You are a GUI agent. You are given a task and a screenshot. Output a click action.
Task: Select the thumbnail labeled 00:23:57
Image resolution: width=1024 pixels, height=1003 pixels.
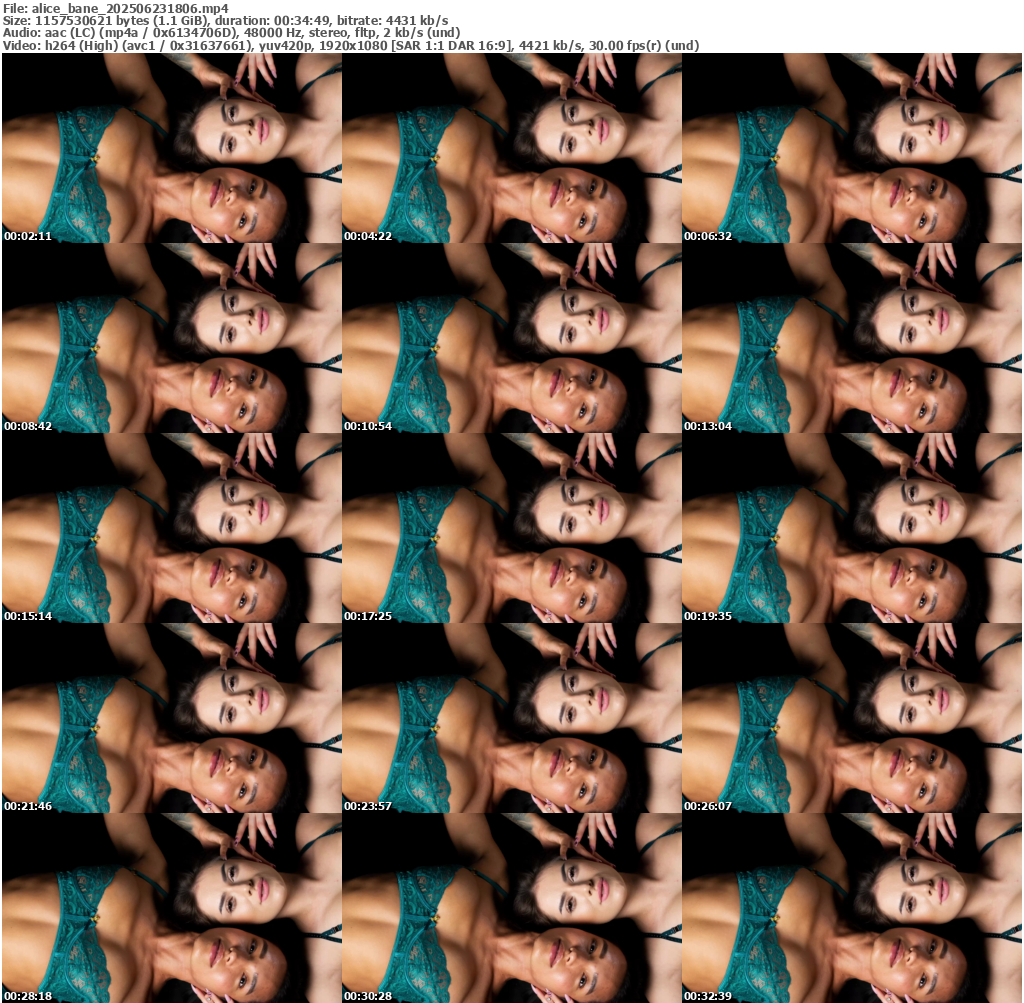click(511, 718)
